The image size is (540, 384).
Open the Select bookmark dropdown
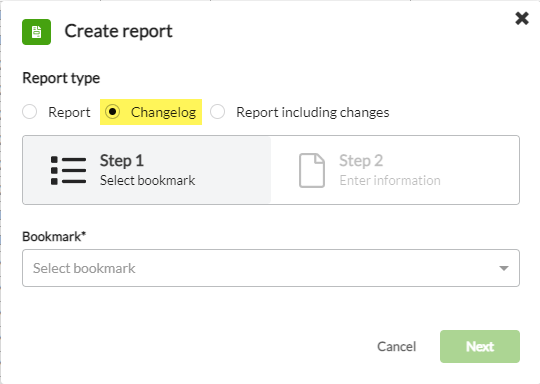271,268
